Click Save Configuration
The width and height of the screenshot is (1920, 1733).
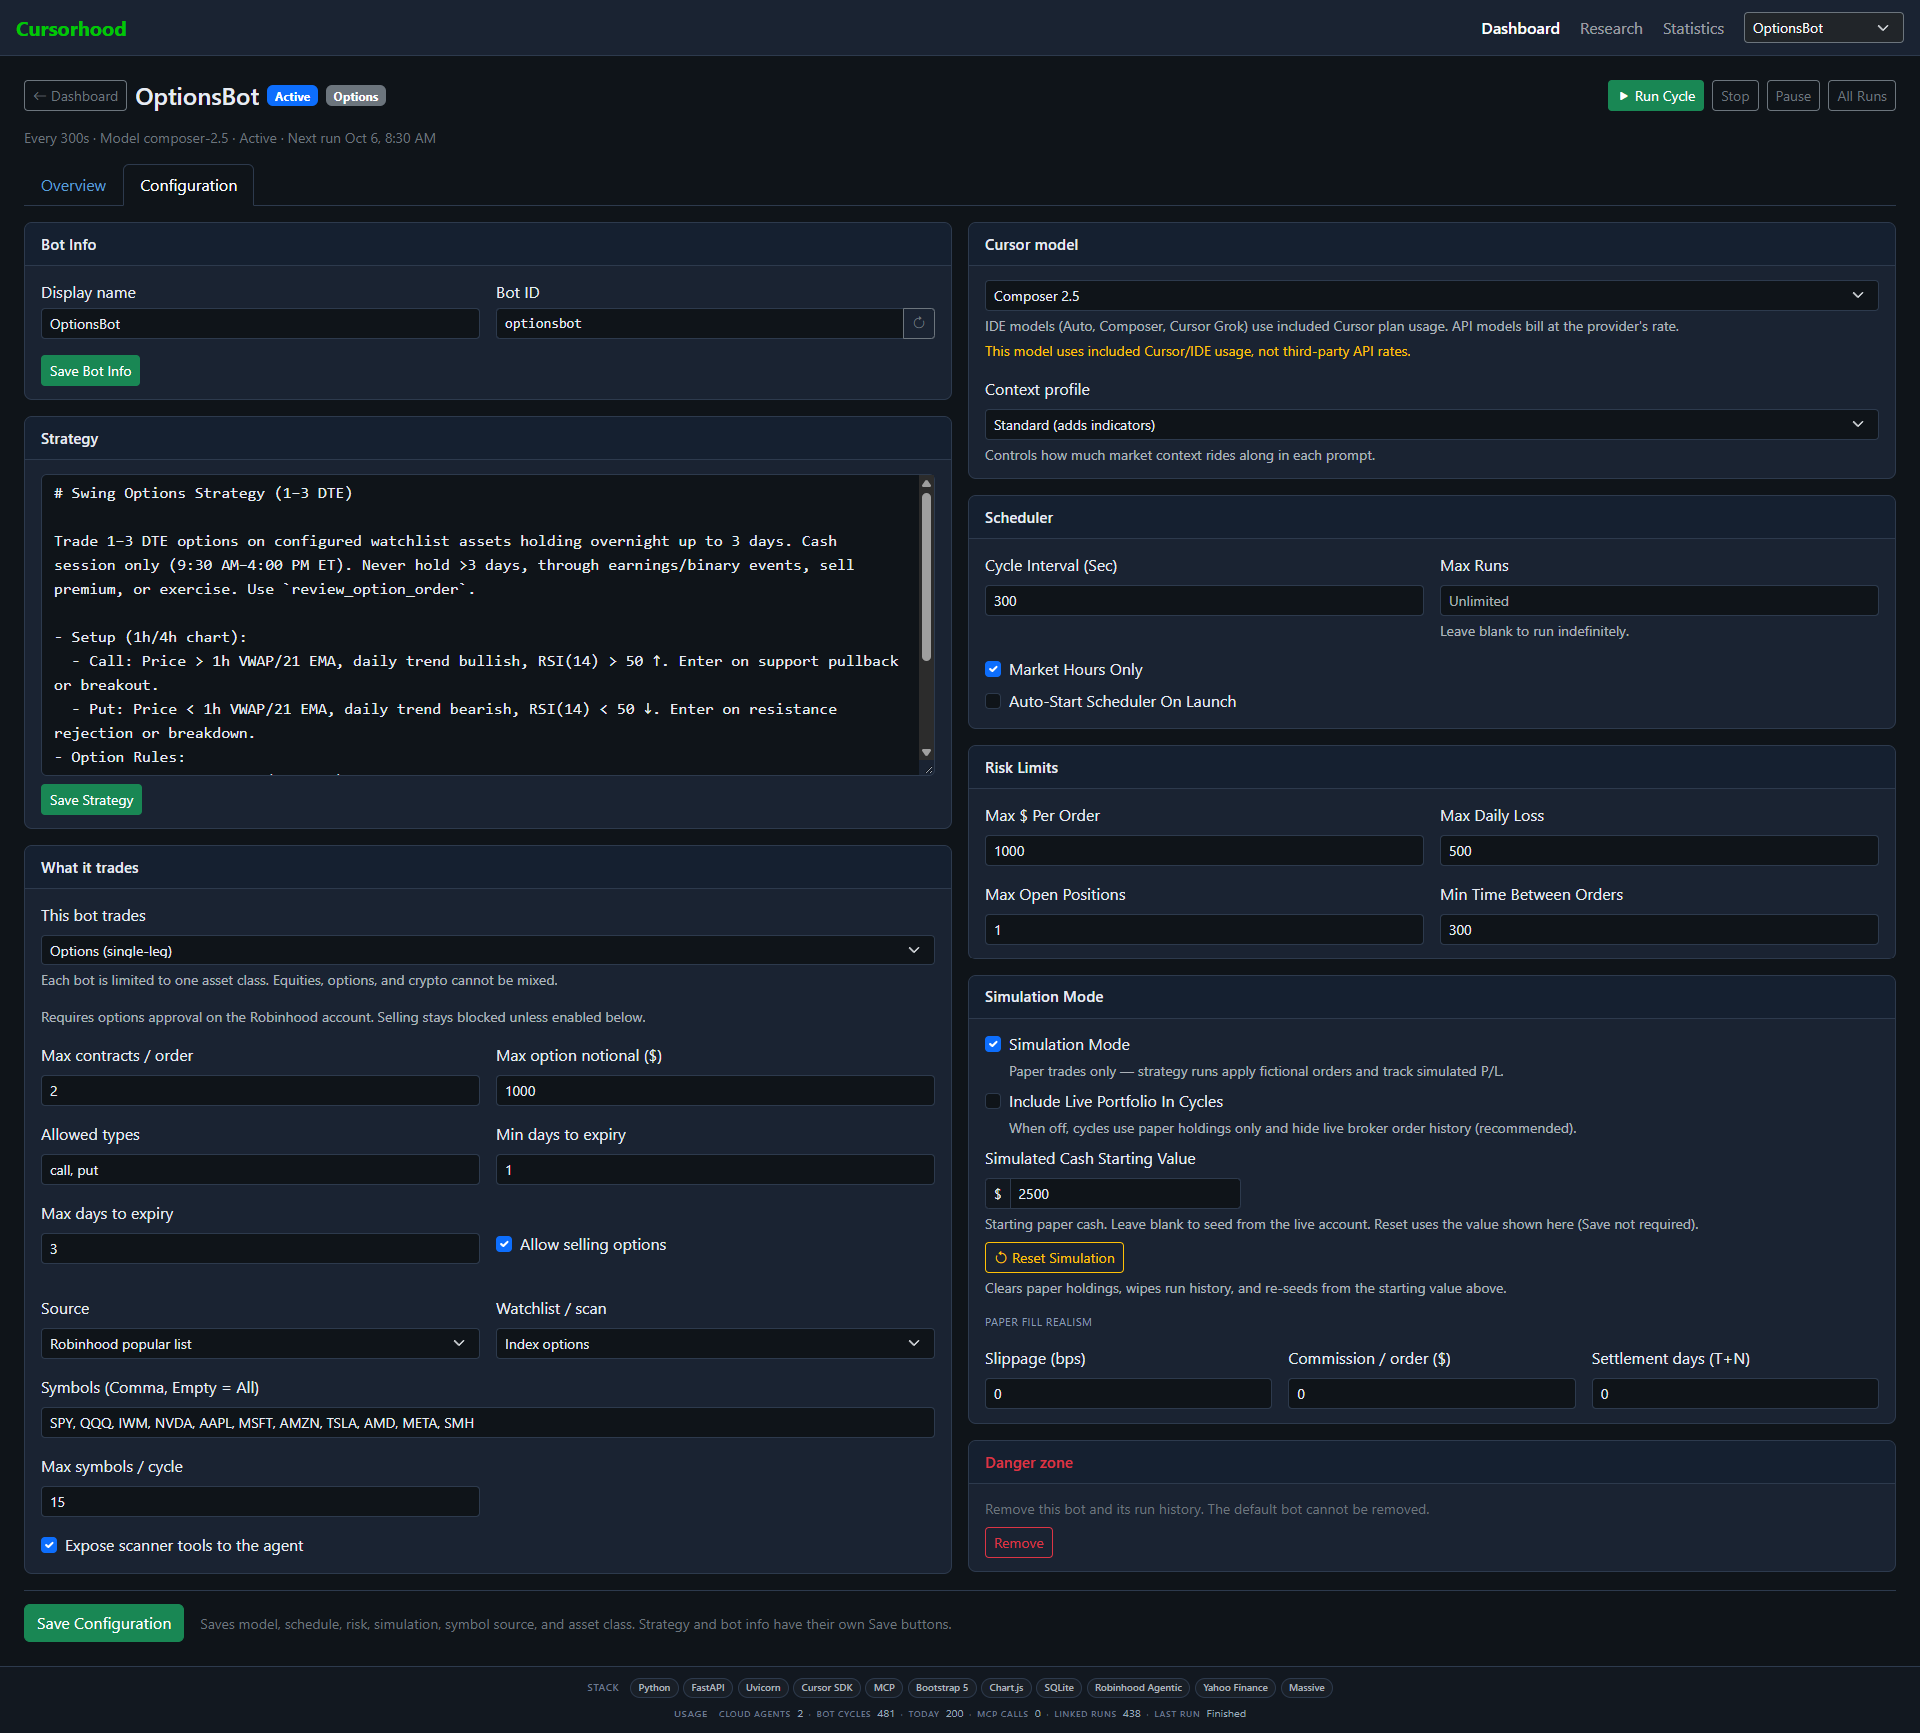point(104,1623)
